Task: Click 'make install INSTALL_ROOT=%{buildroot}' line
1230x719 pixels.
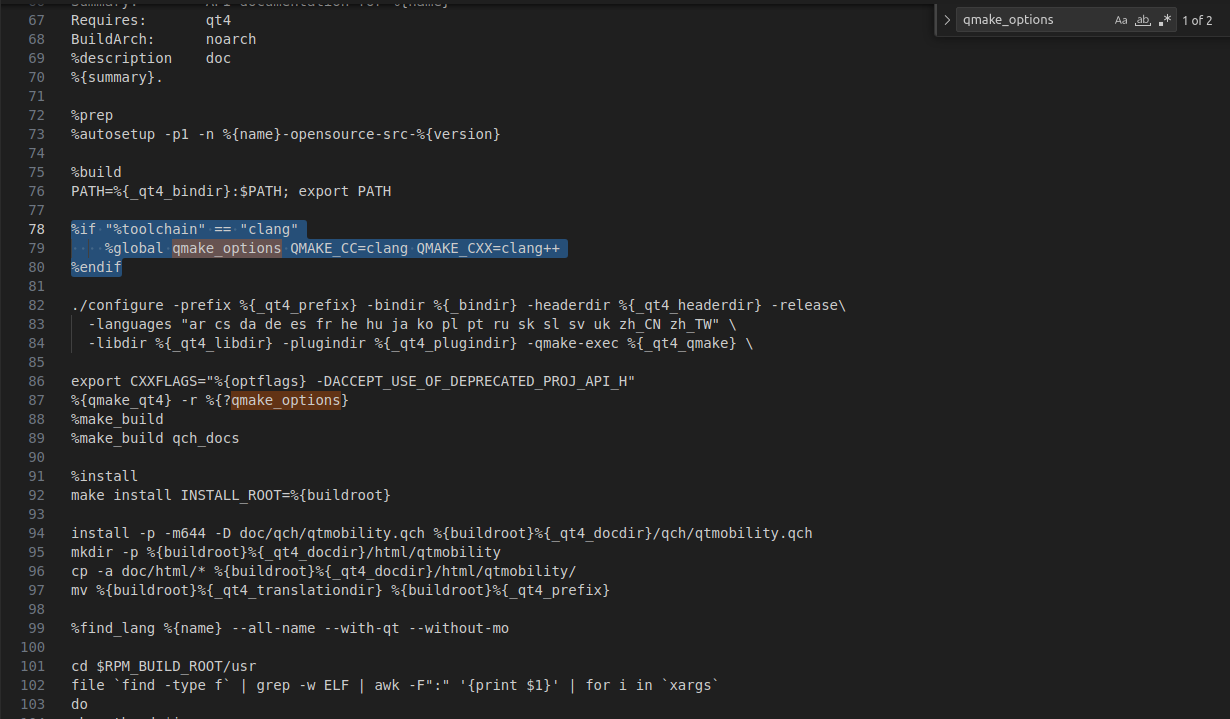Action: click(230, 495)
